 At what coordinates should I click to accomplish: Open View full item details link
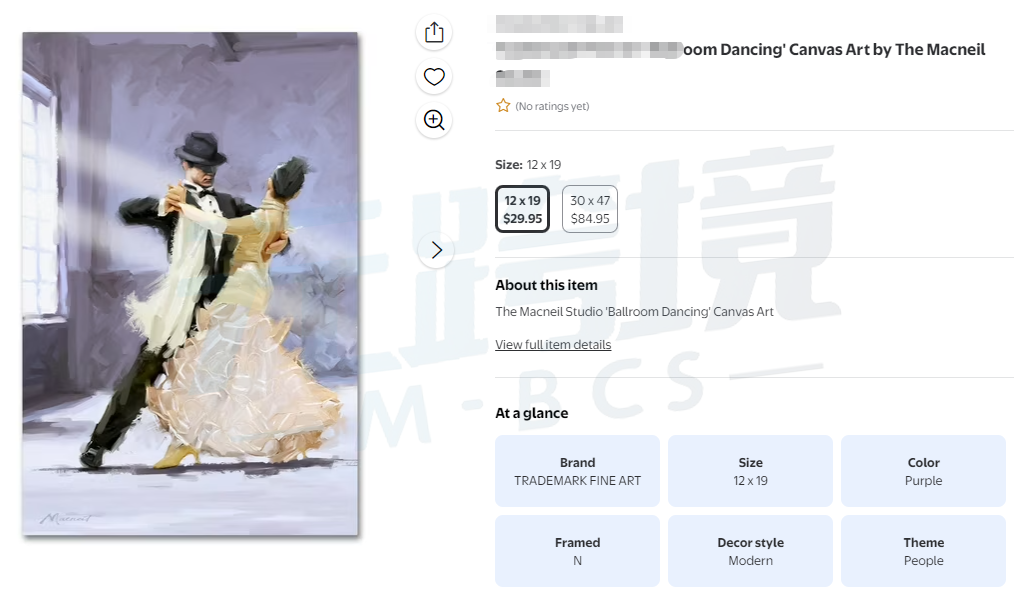(553, 345)
